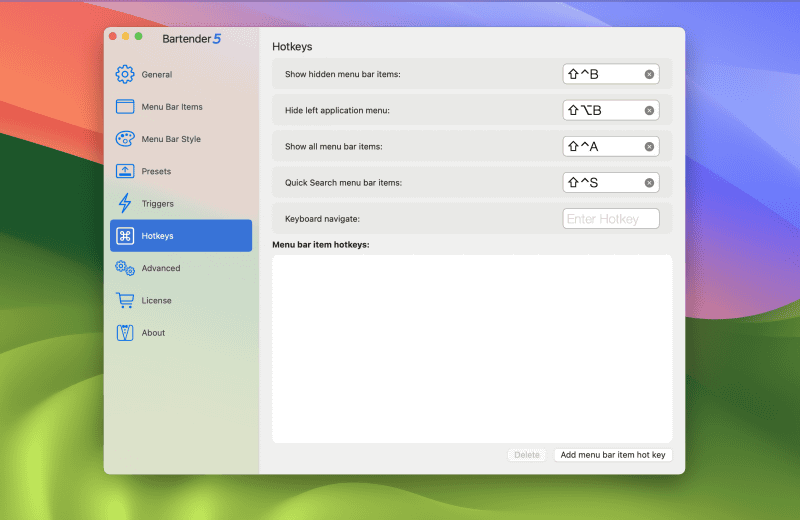Open Advanced via the double-gear icon
This screenshot has width=800, height=520.
pyautogui.click(x=125, y=268)
